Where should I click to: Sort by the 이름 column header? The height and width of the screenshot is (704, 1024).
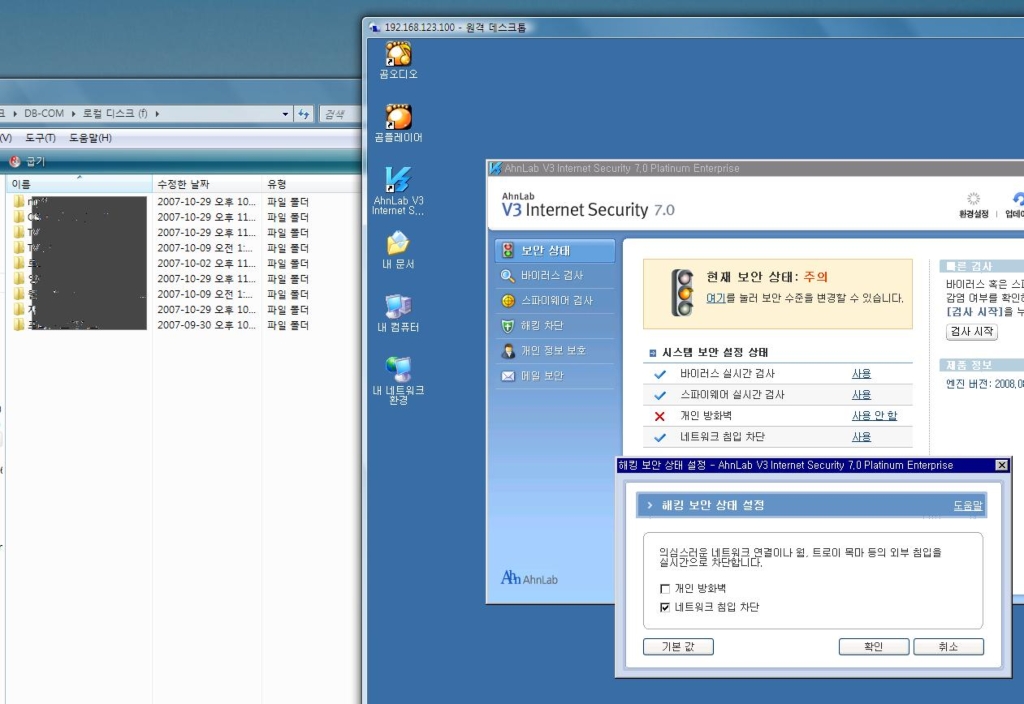pos(79,184)
